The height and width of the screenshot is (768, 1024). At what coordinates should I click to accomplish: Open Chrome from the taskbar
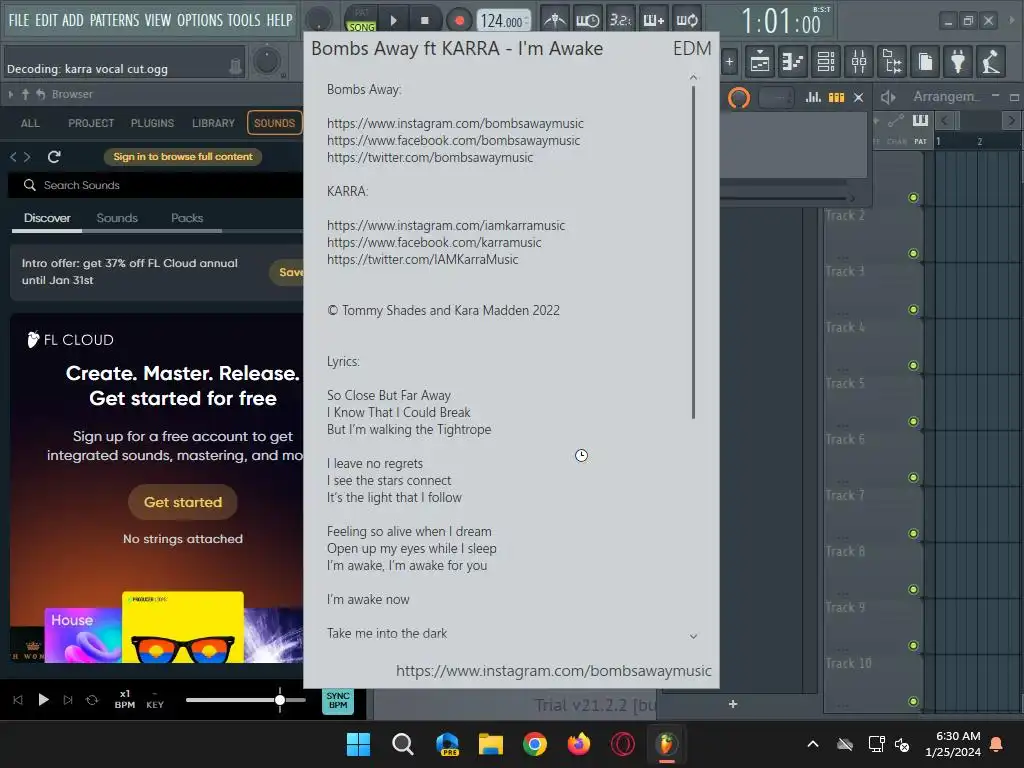click(535, 744)
